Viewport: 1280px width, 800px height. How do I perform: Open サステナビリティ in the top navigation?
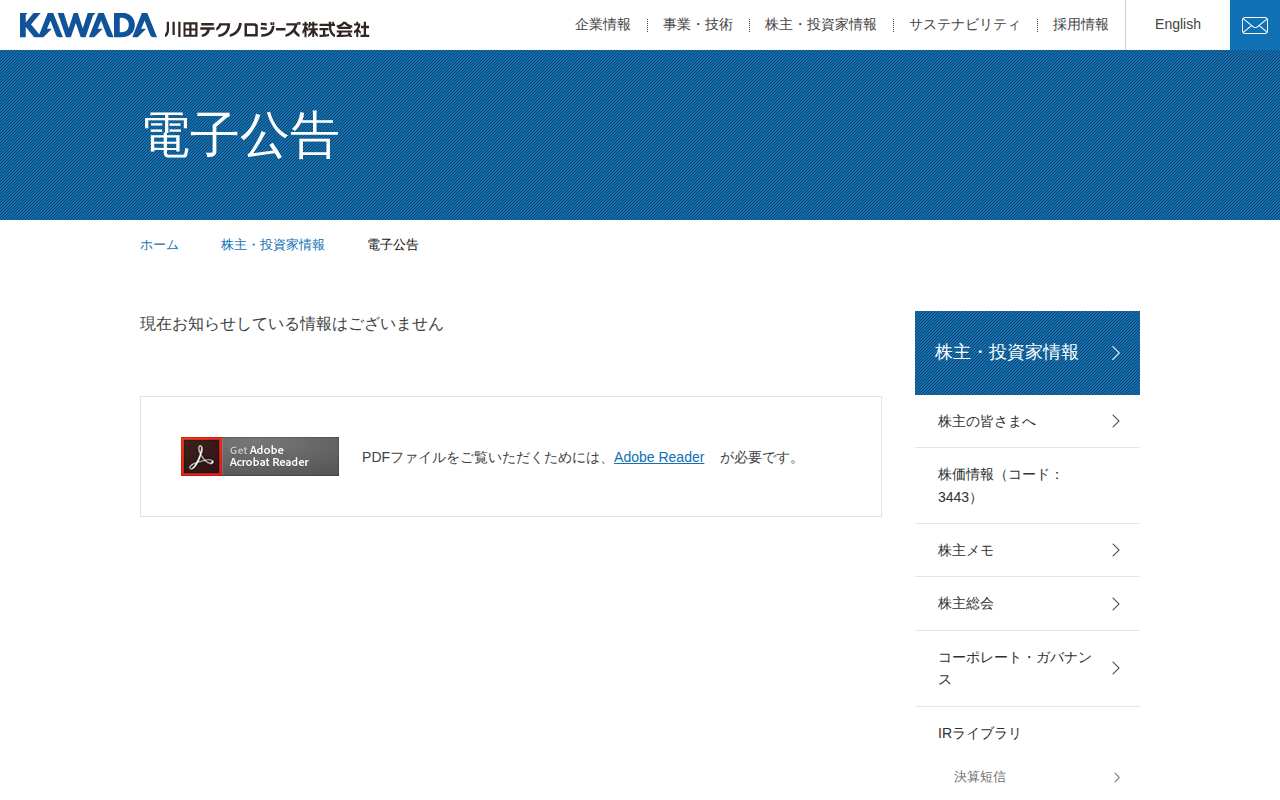pos(965,25)
